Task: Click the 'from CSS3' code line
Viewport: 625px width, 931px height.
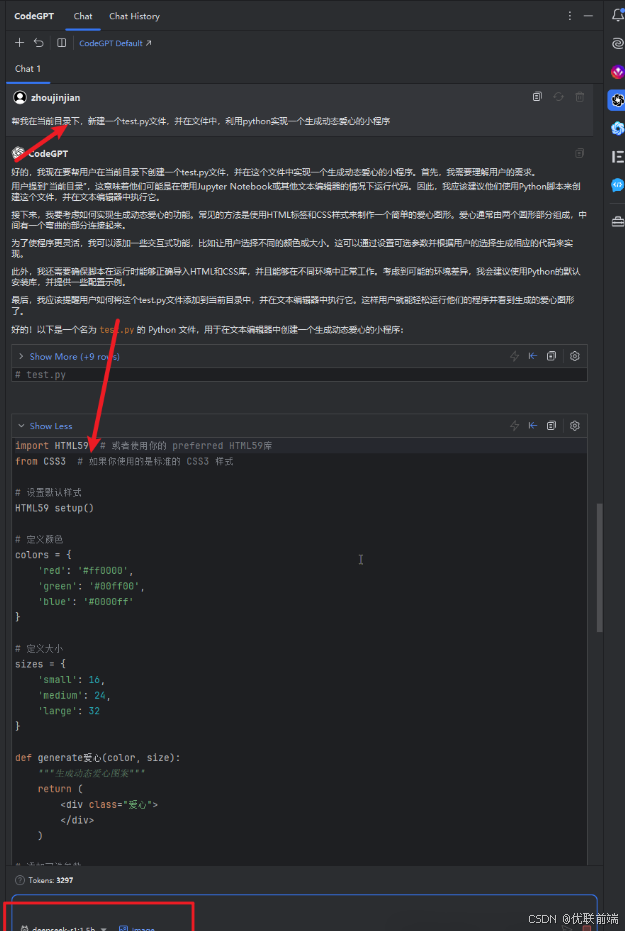Action: click(124, 461)
